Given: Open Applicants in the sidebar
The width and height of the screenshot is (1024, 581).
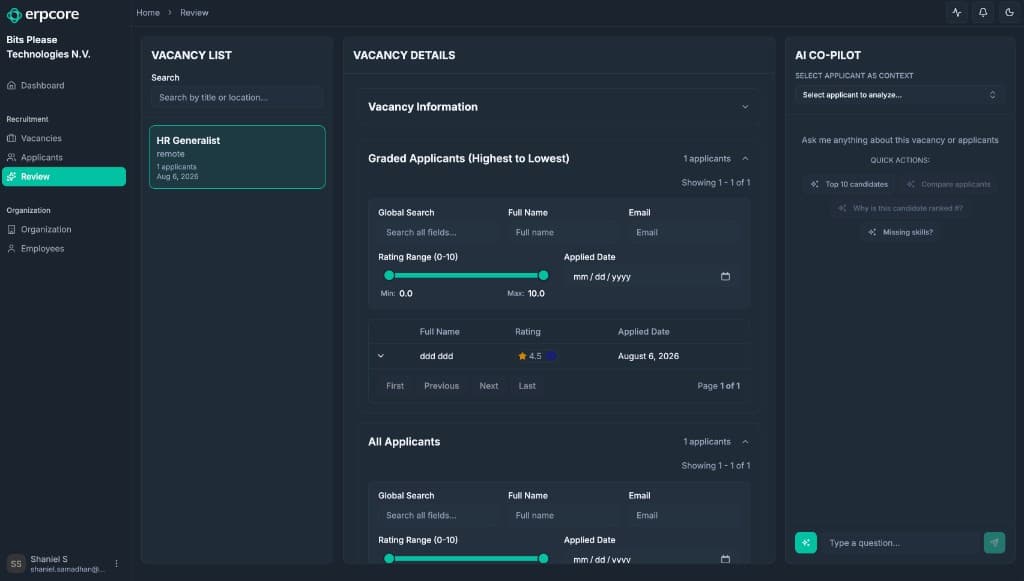Looking at the screenshot, I should tap(64, 157).
